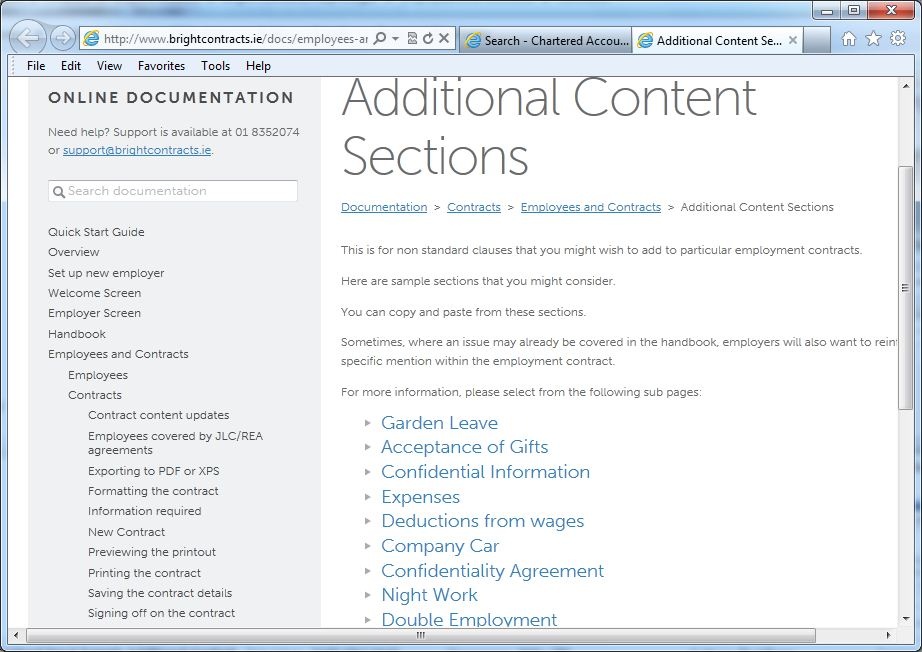The width and height of the screenshot is (922, 652).
Task: Click the vertical scrollbar thumb
Action: tap(906, 288)
